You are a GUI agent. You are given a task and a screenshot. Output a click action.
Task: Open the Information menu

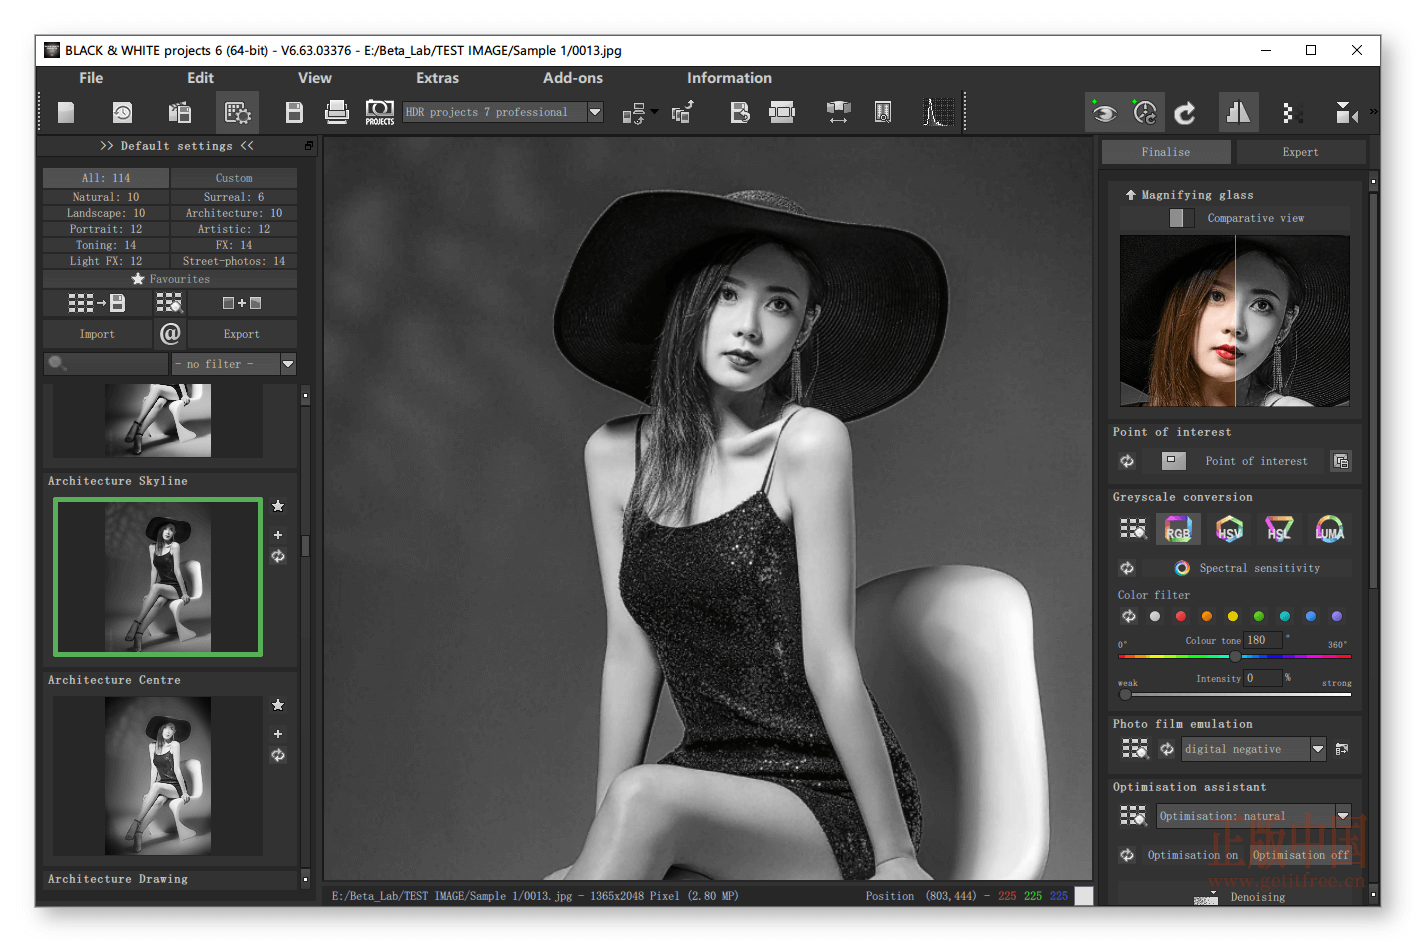(729, 78)
